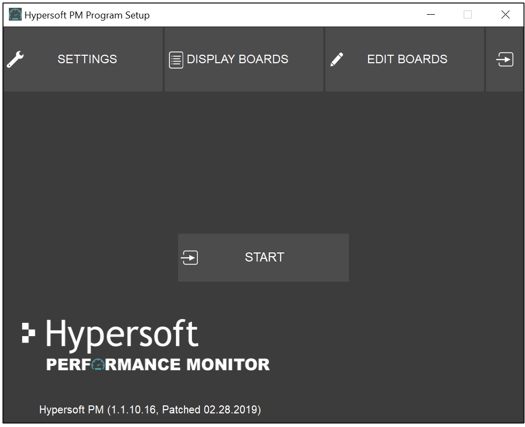
Task: Click the Hypersoft PM app icon in title bar
Action: coord(15,15)
